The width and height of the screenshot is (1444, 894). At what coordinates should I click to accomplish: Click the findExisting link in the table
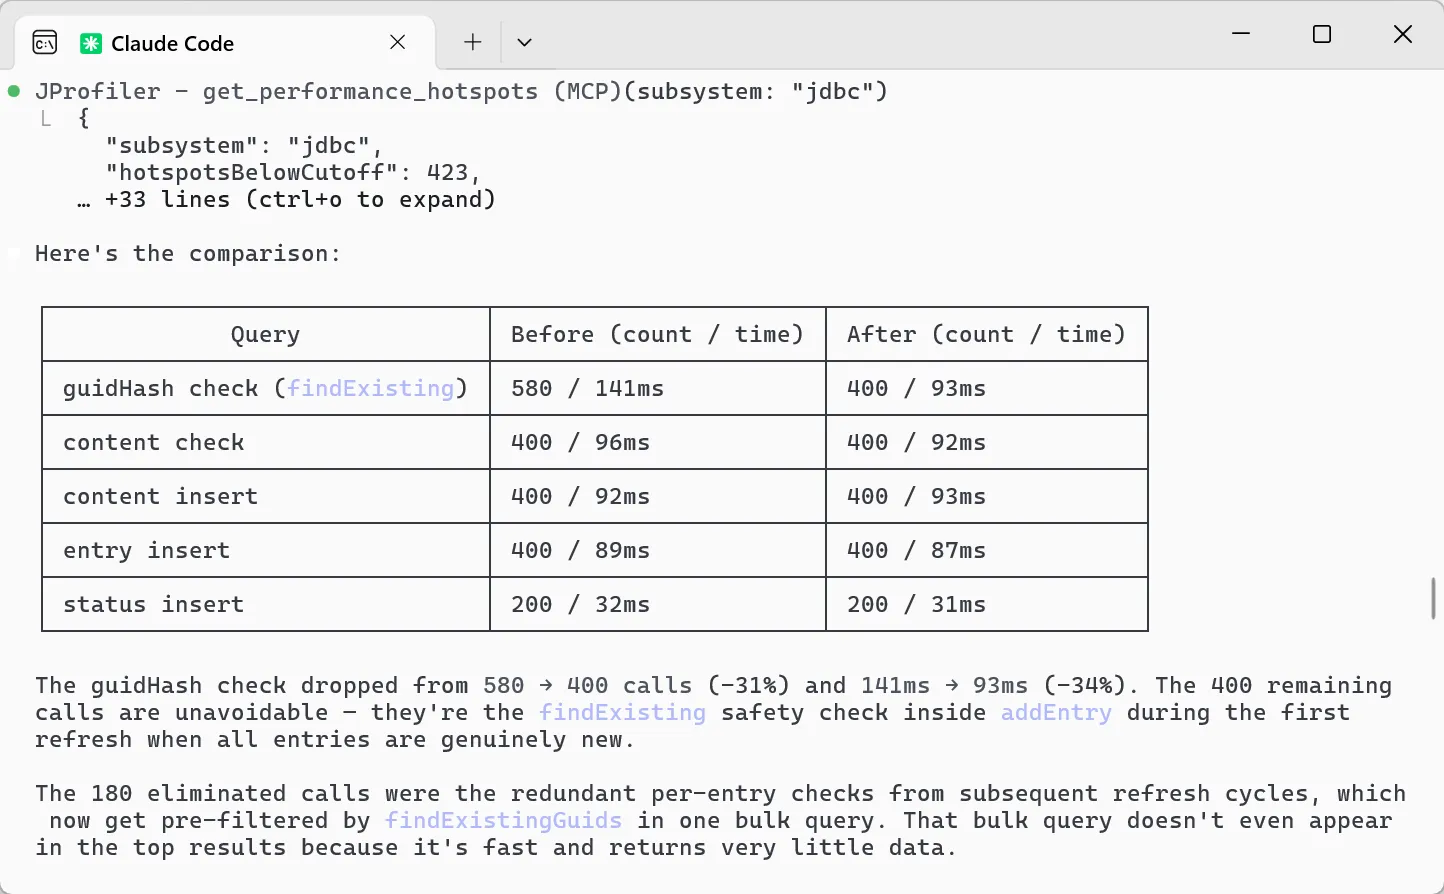[x=372, y=388]
